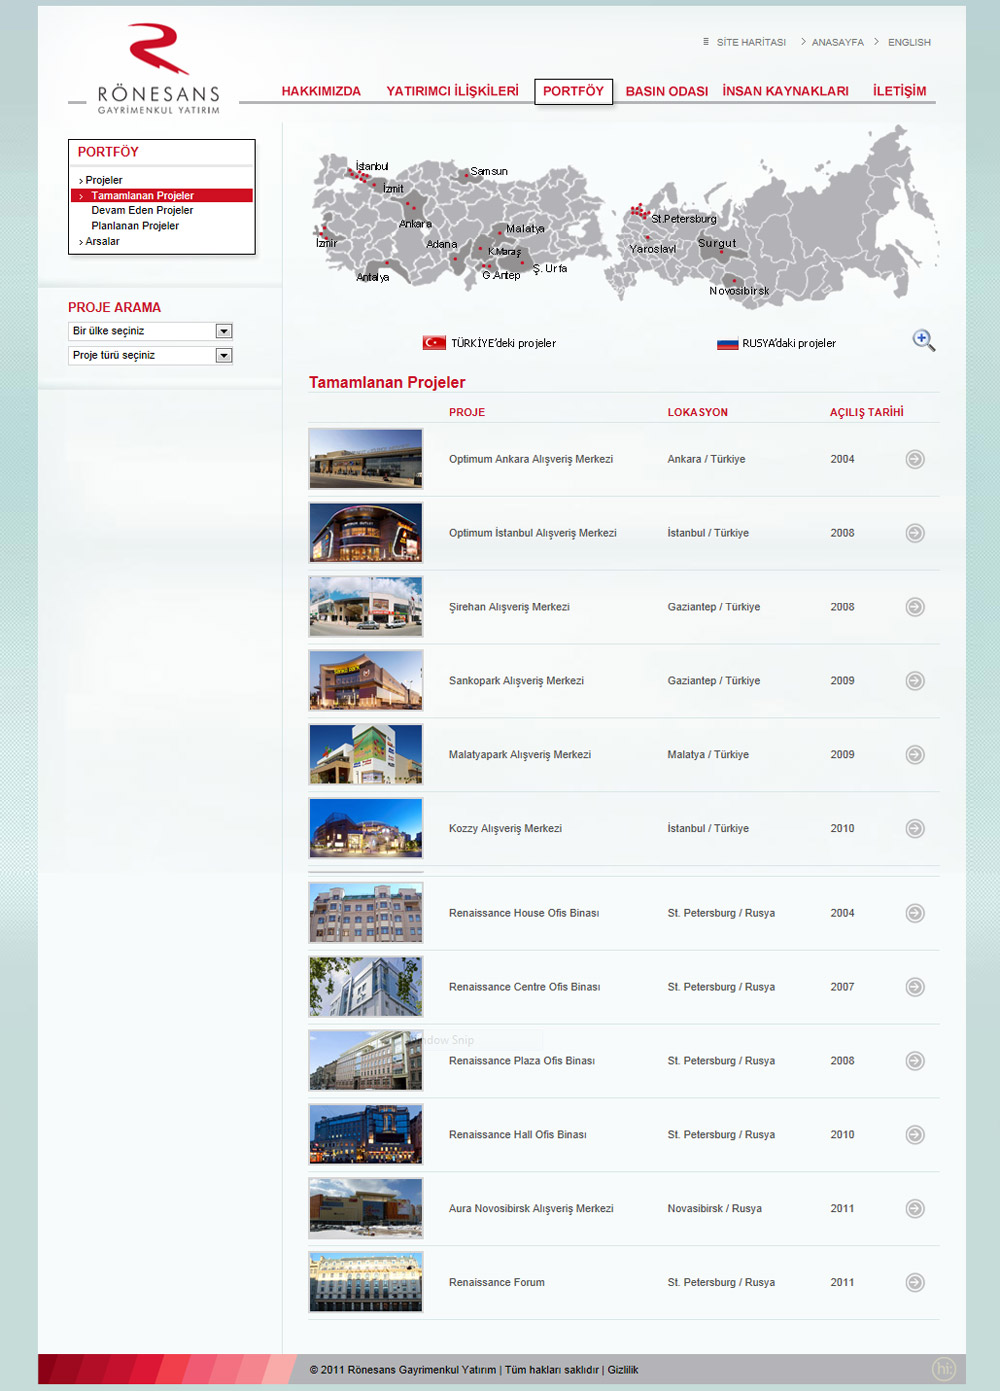1000x1391 pixels.
Task: Go to the İLETİŞİM menu item
Action: pos(899,91)
